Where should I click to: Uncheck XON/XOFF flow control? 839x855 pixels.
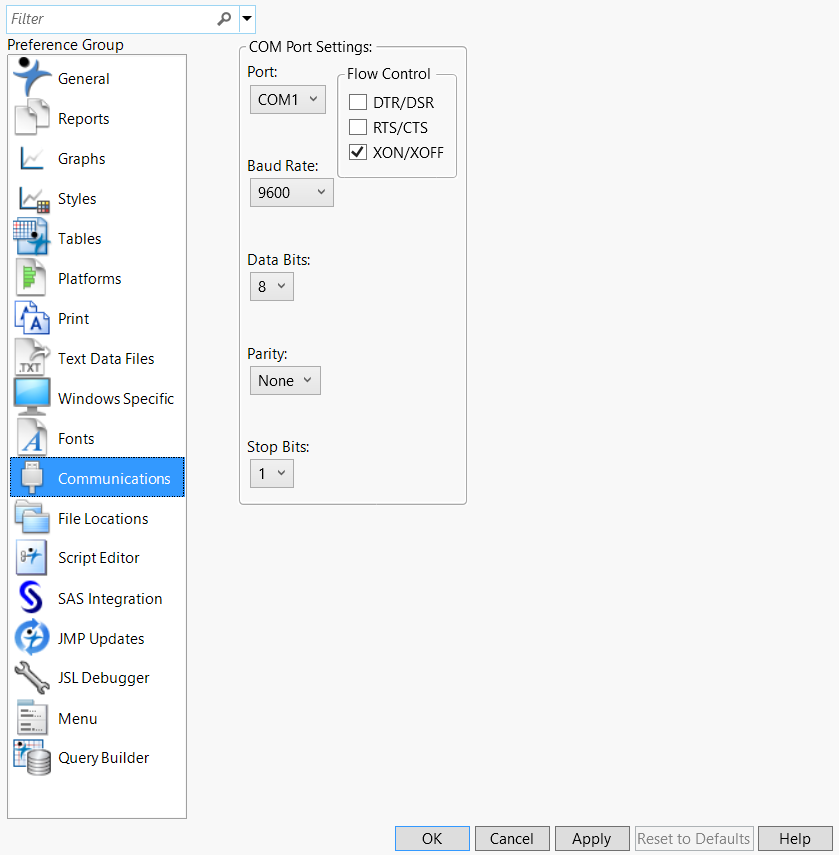point(358,152)
